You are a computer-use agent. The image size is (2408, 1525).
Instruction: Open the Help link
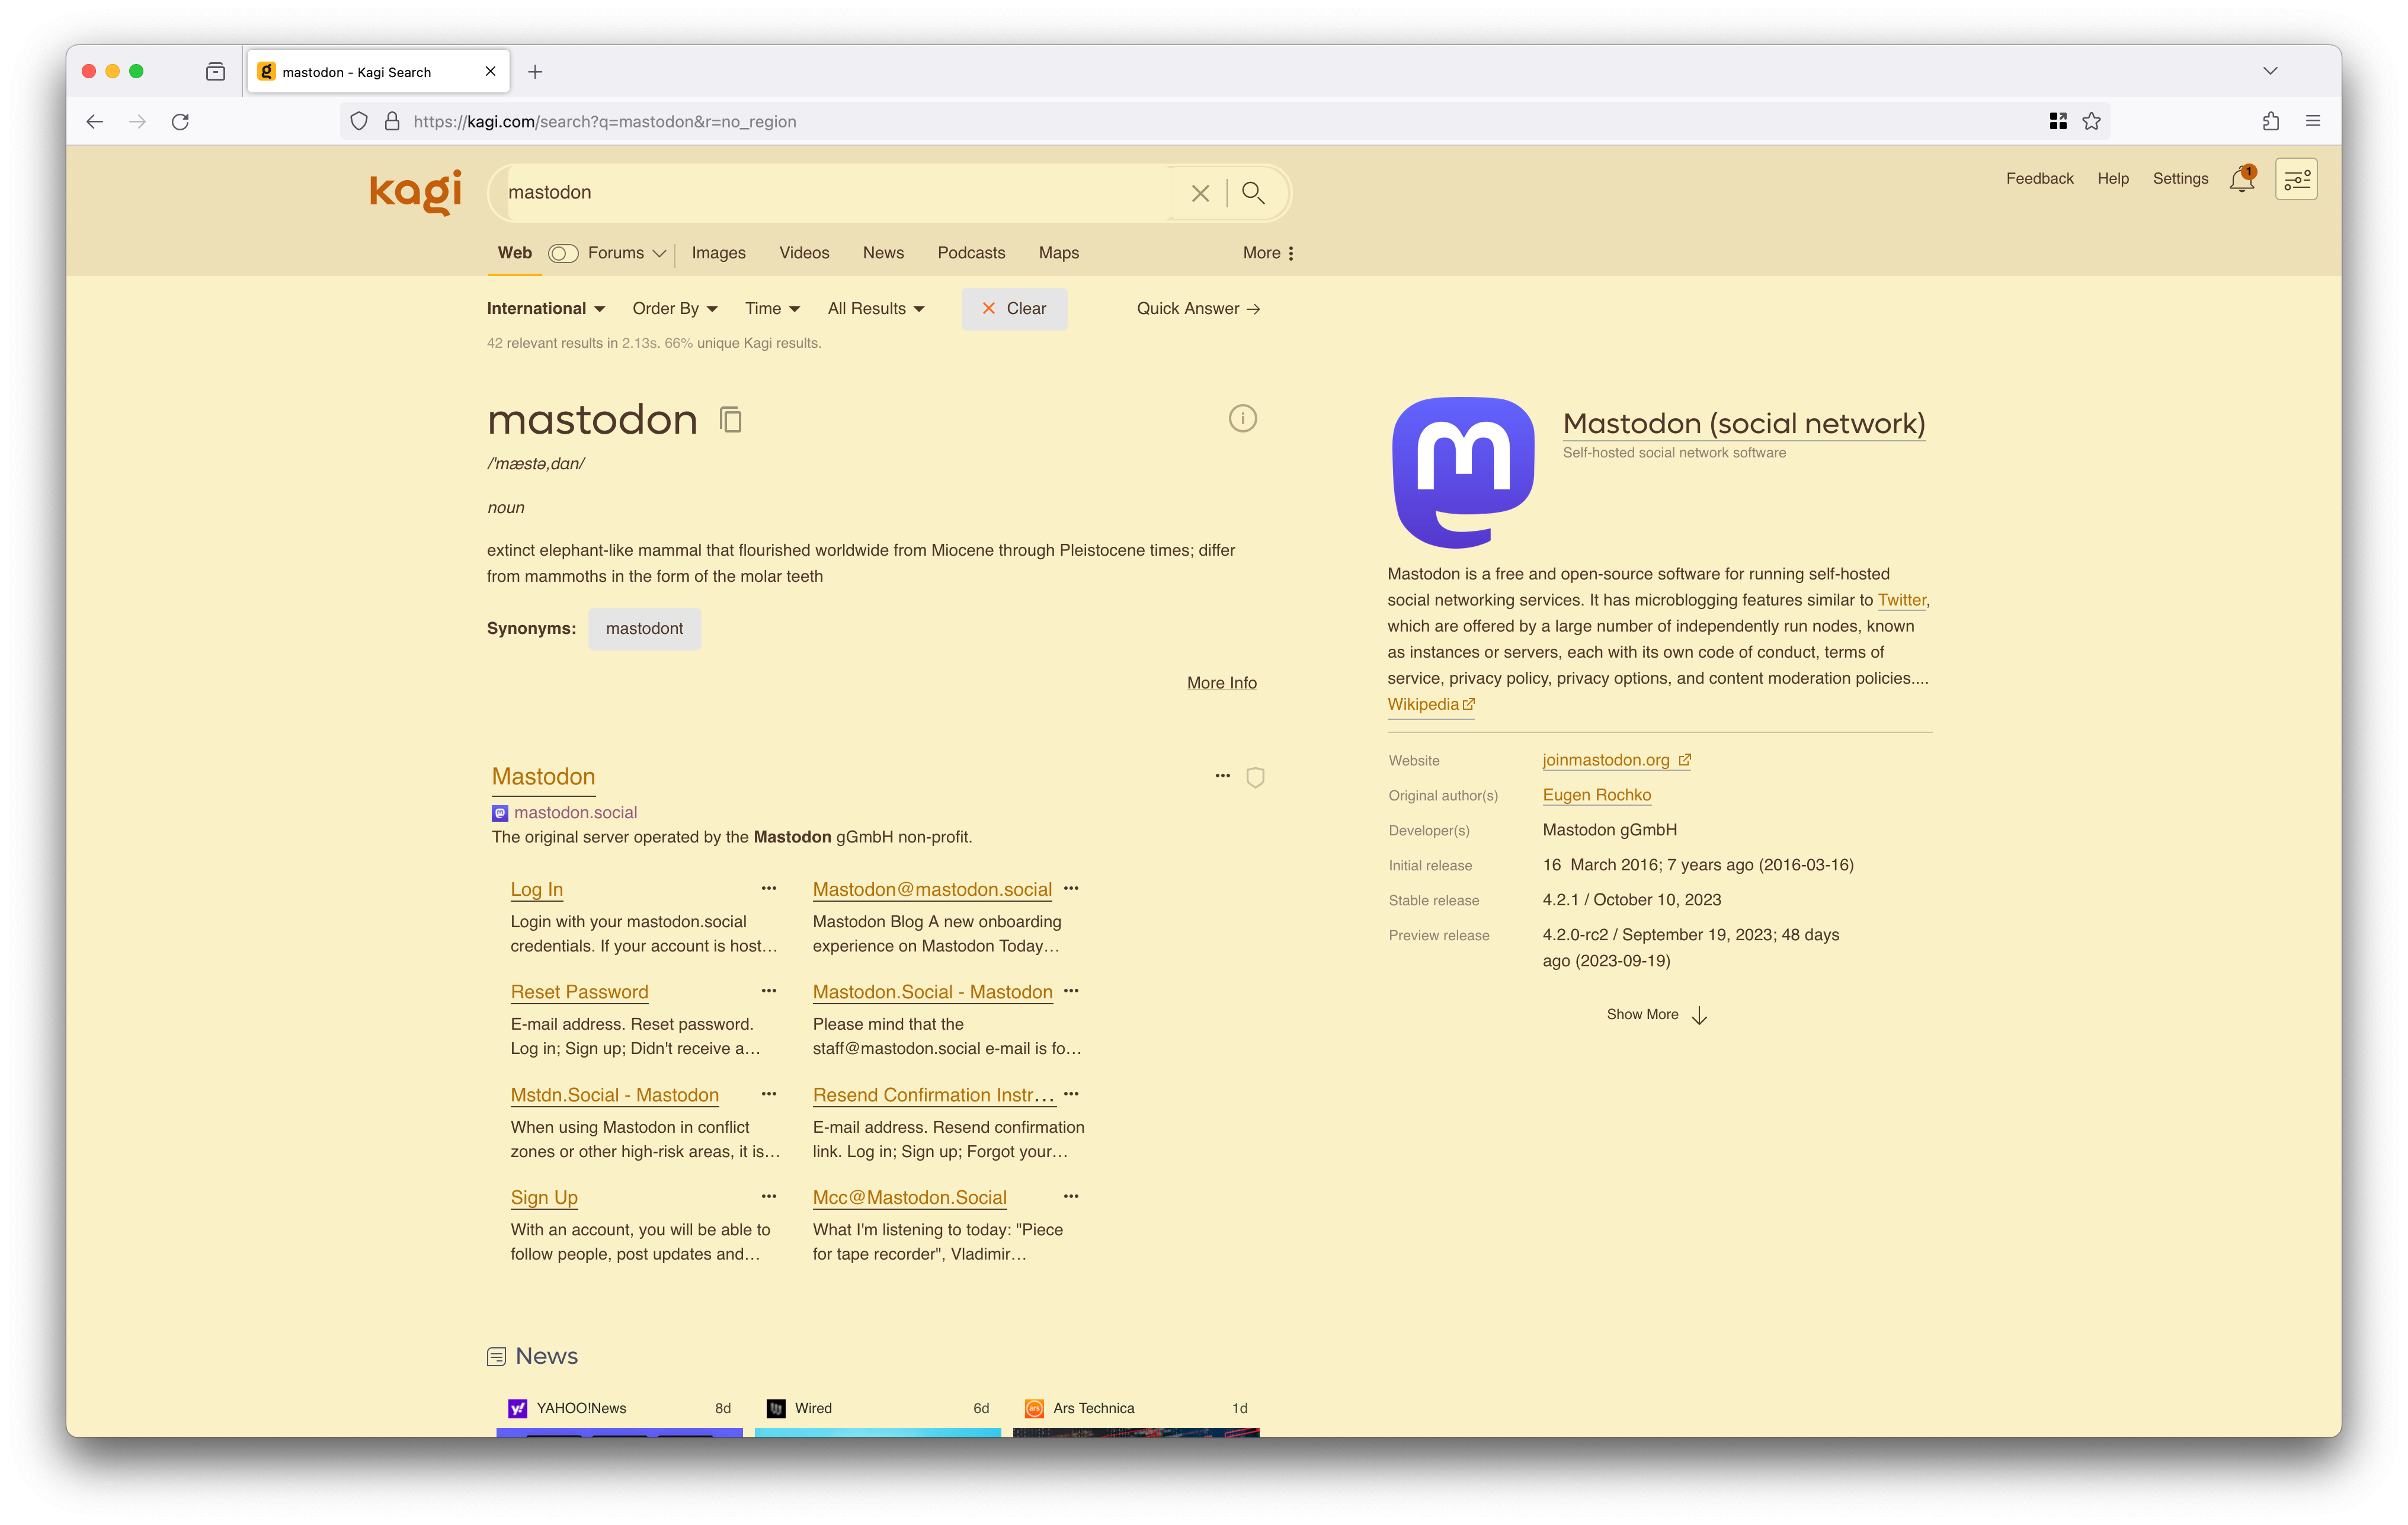point(2112,179)
